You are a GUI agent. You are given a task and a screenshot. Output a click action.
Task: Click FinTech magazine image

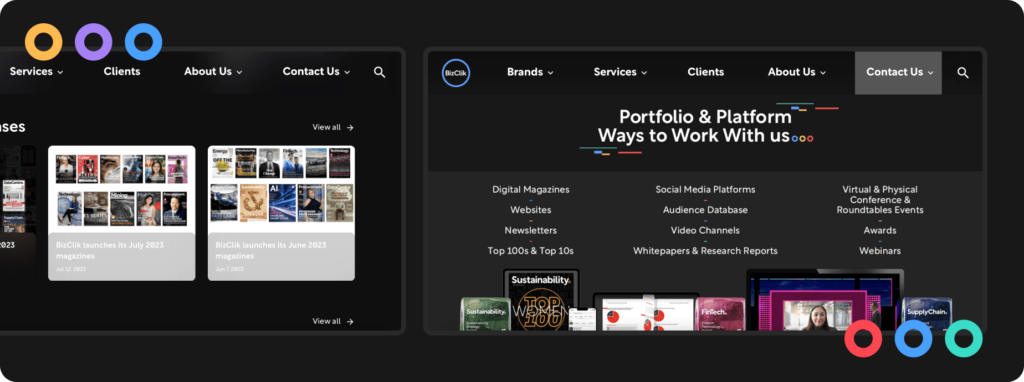click(720, 314)
